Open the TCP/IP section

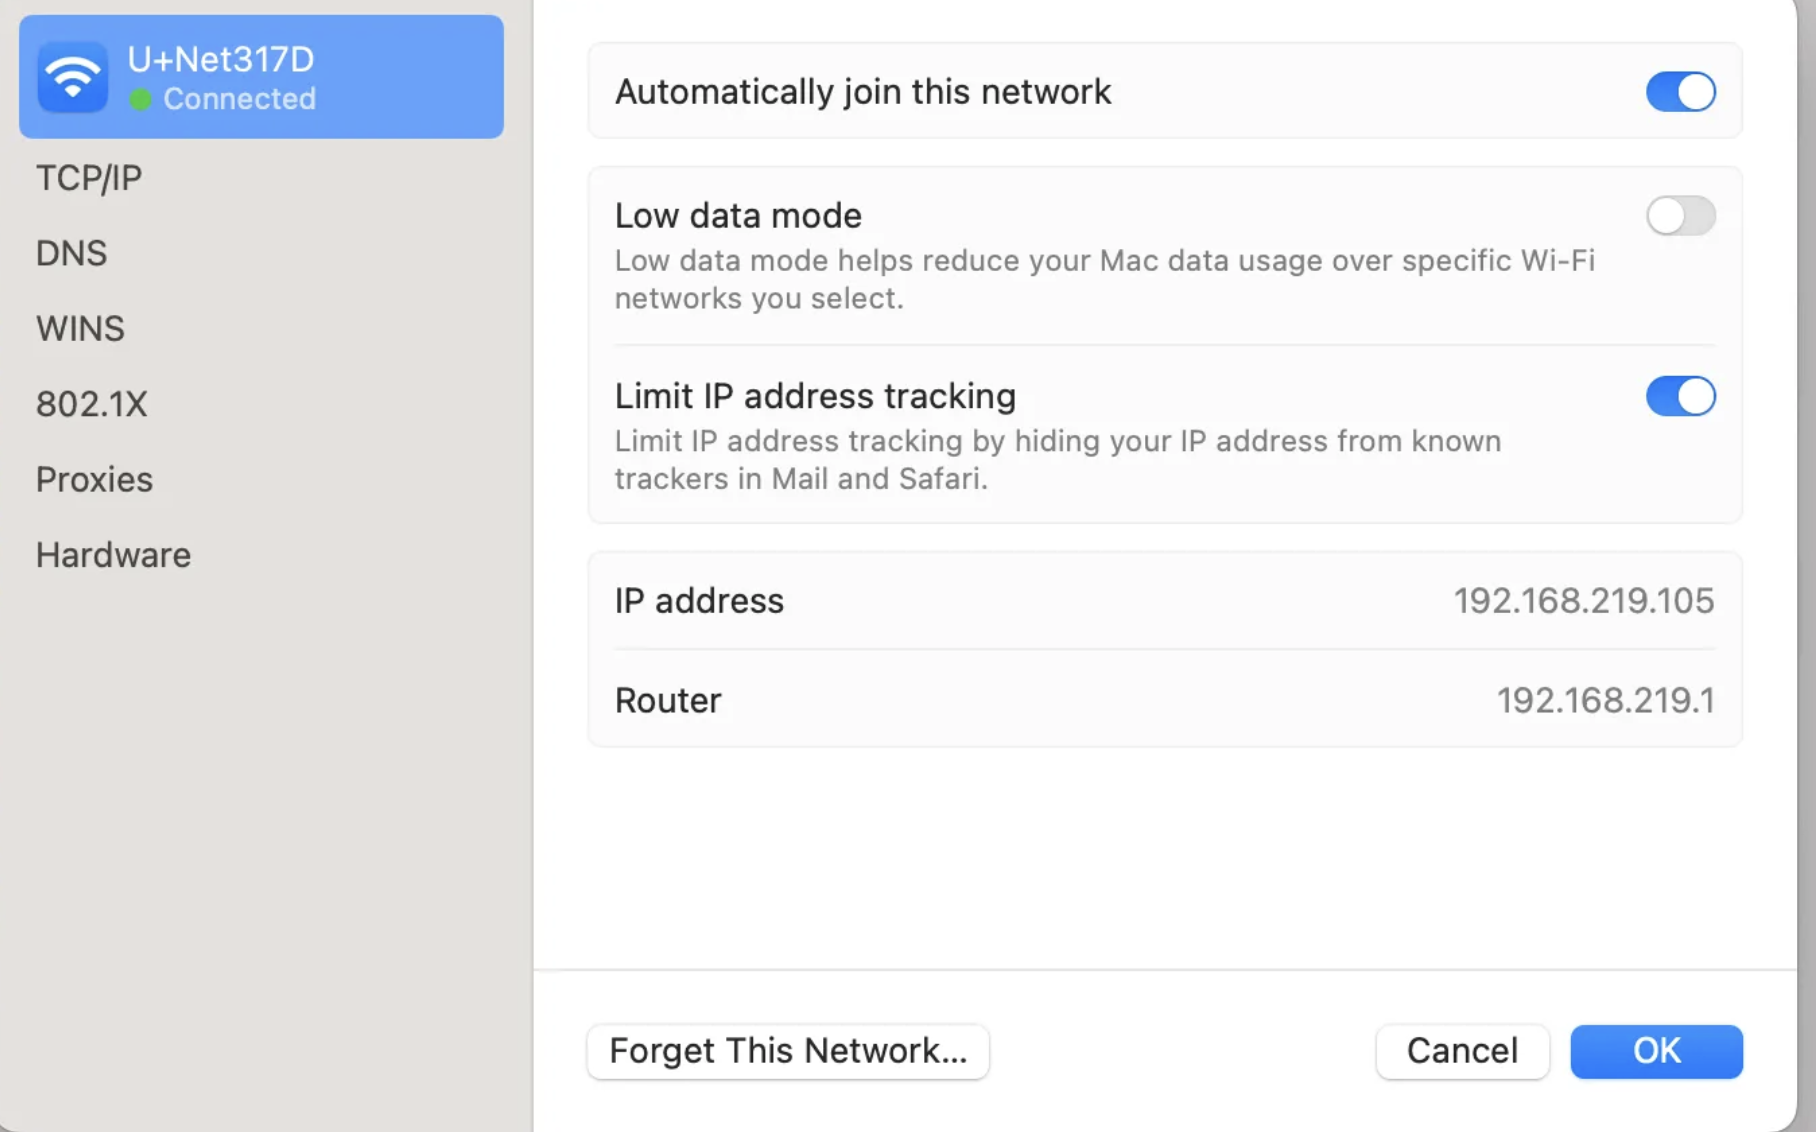[89, 178]
